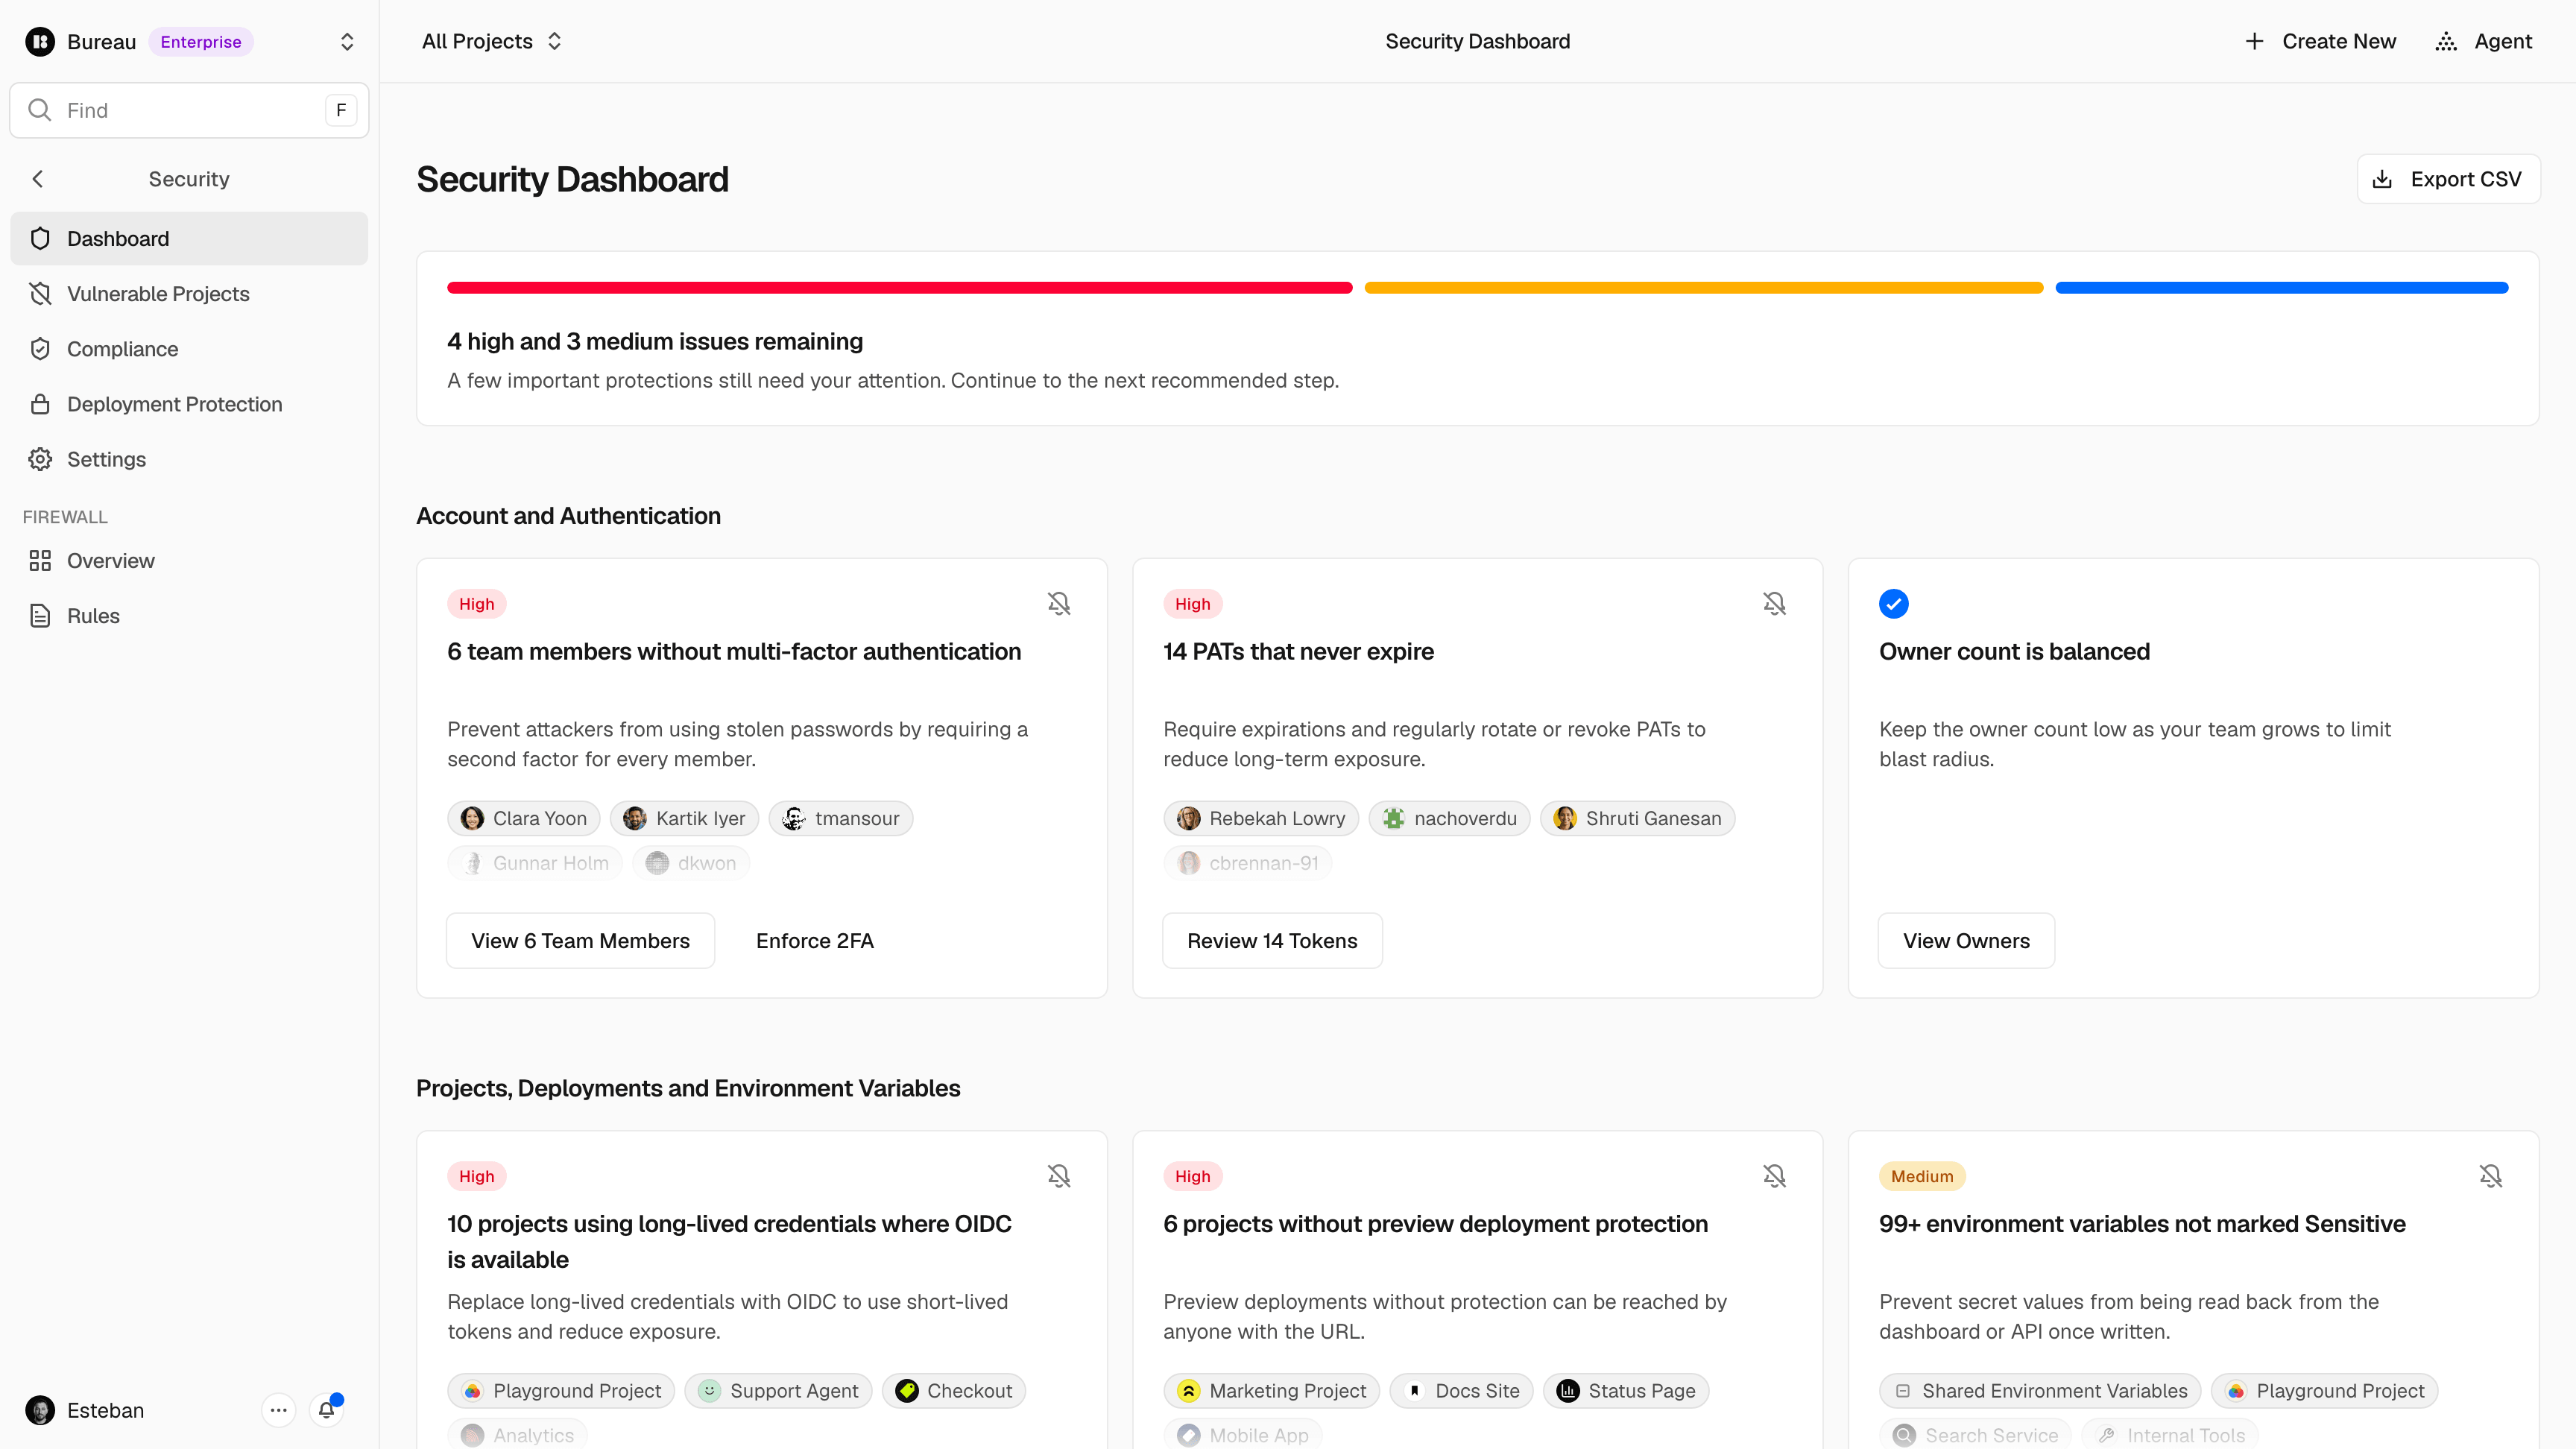Click Review 14 Tokens button
This screenshot has width=2576, height=1449.
[1272, 940]
